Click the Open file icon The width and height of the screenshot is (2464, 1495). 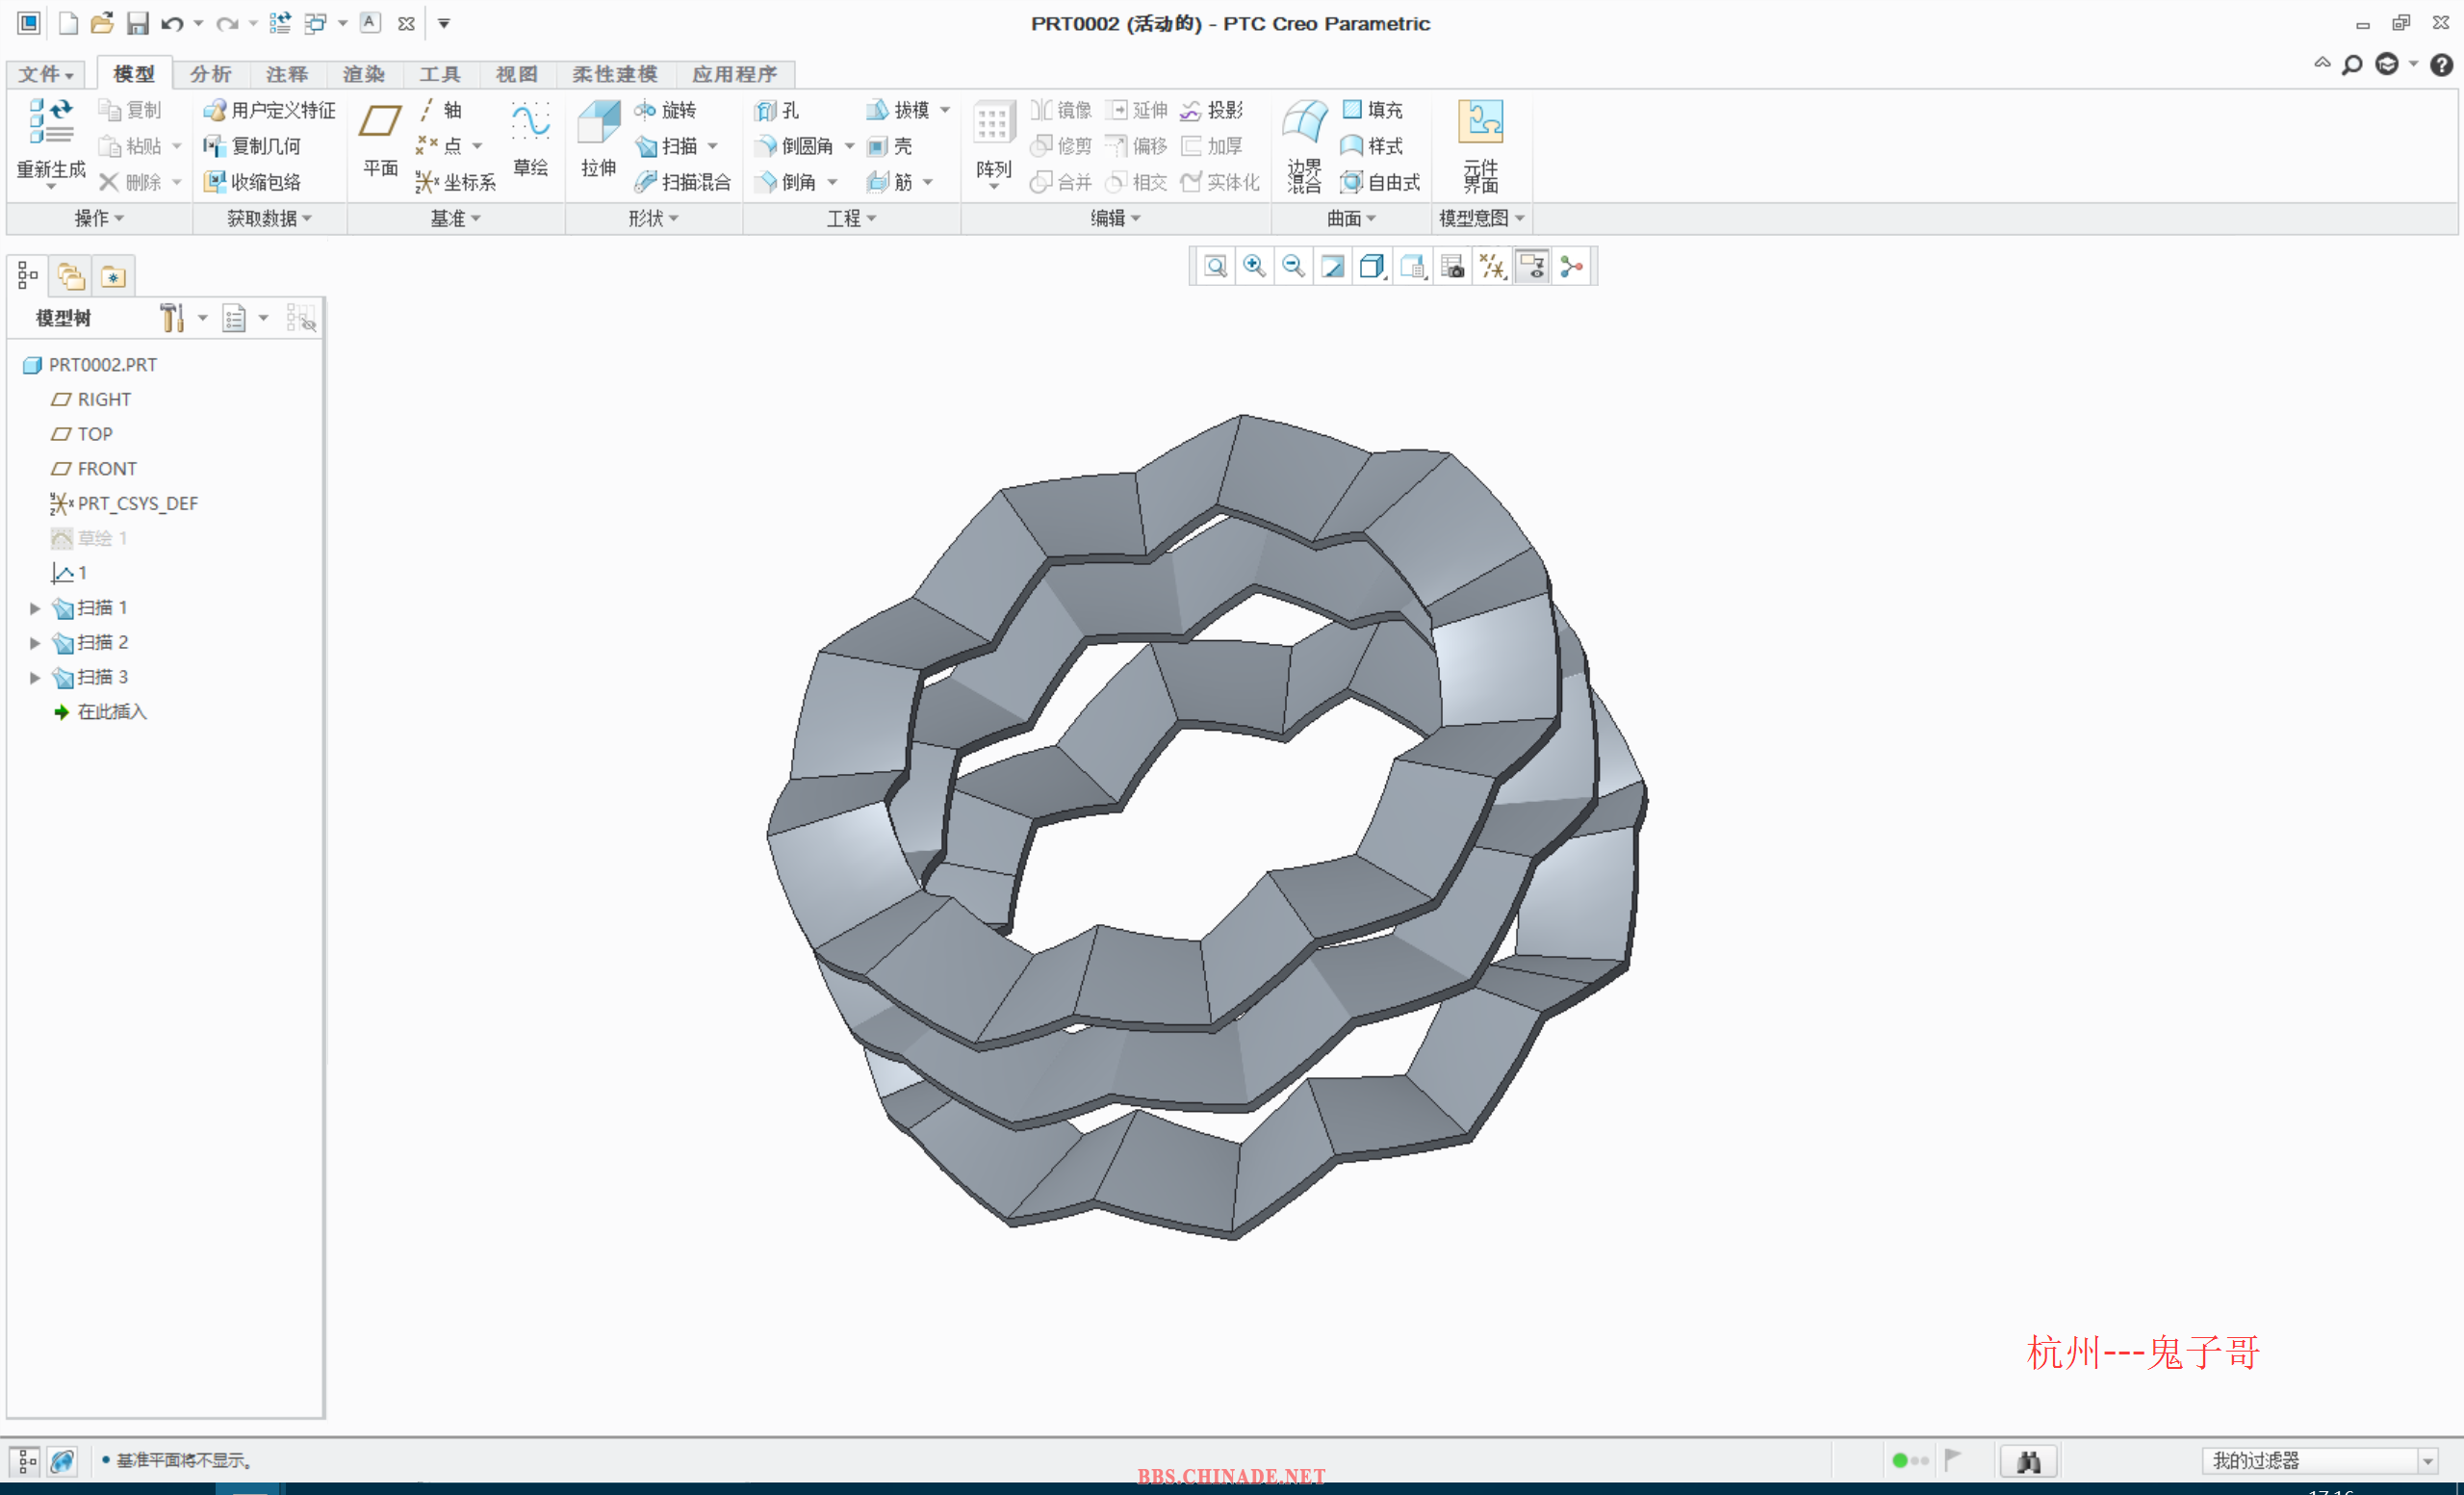(102, 23)
